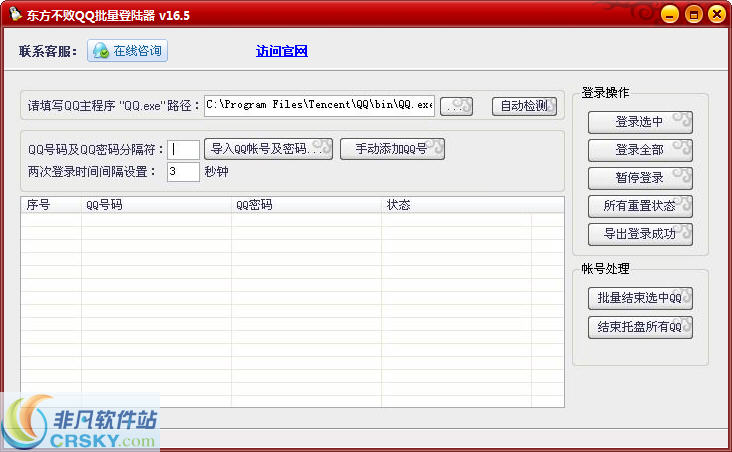Click the penguin icon in title bar
The image size is (732, 452).
point(15,14)
